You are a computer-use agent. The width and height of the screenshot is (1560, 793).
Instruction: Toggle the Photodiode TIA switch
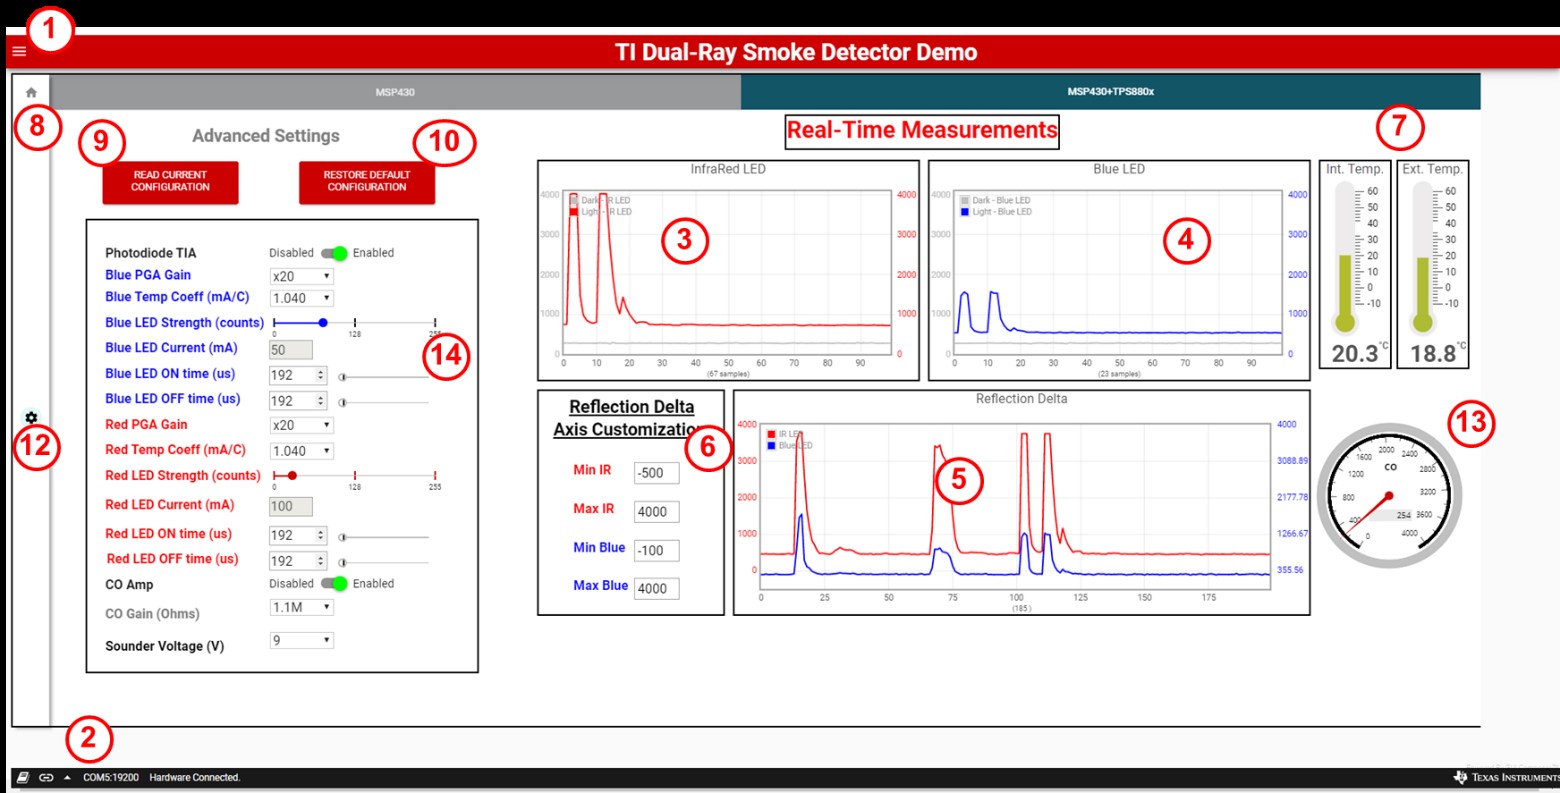[x=334, y=253]
